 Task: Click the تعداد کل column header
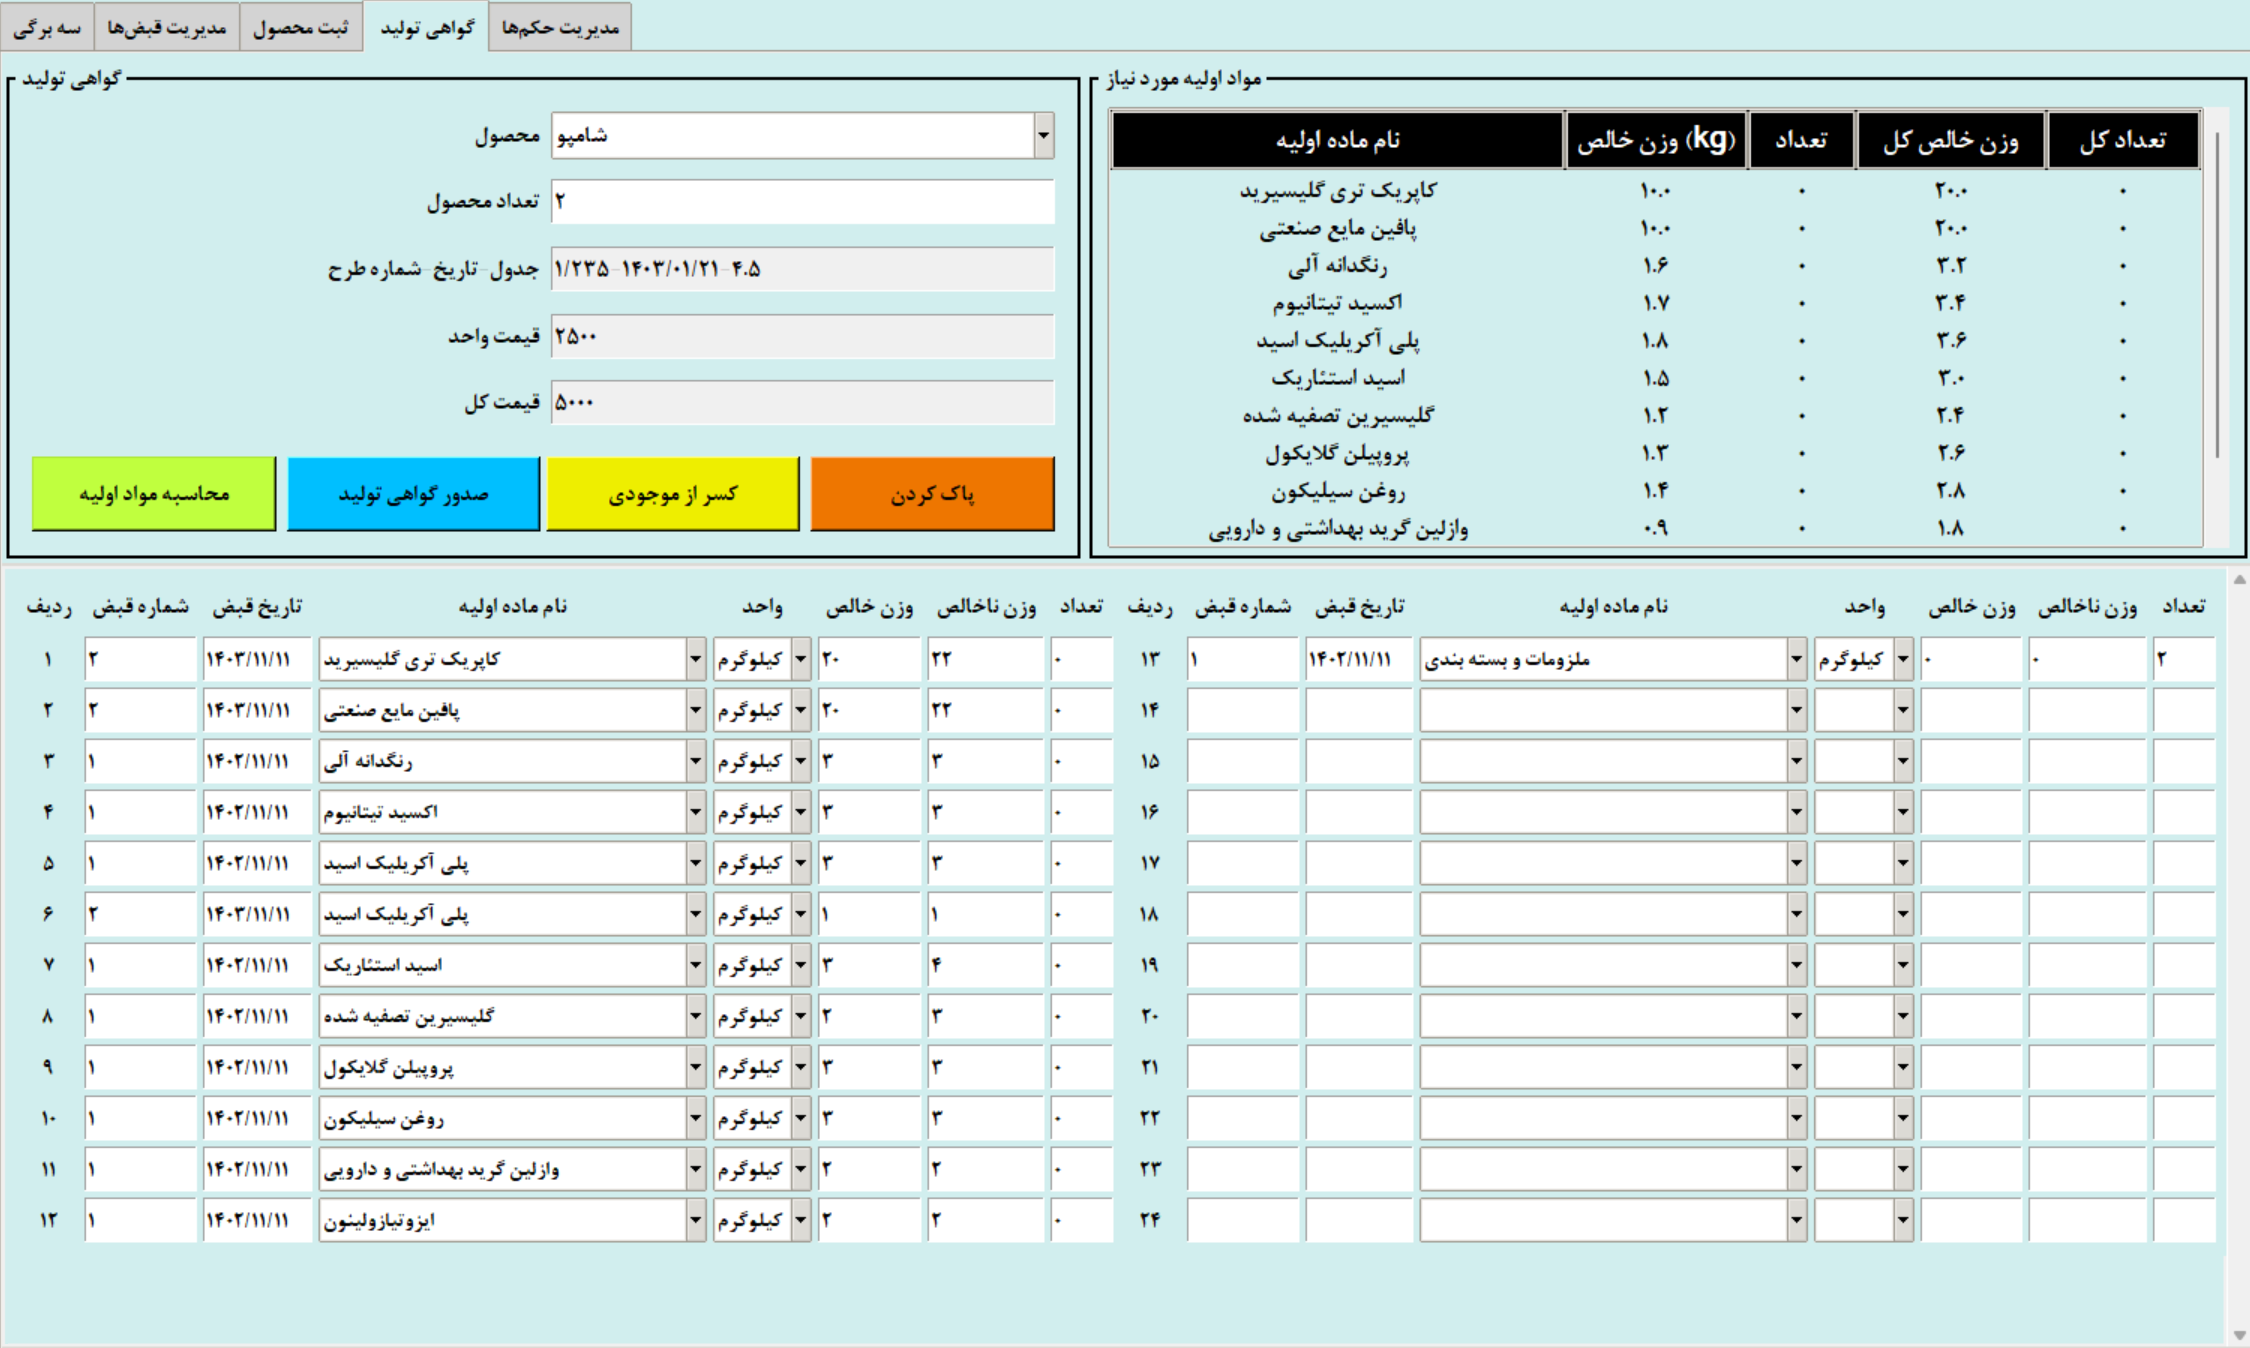[x=2123, y=140]
